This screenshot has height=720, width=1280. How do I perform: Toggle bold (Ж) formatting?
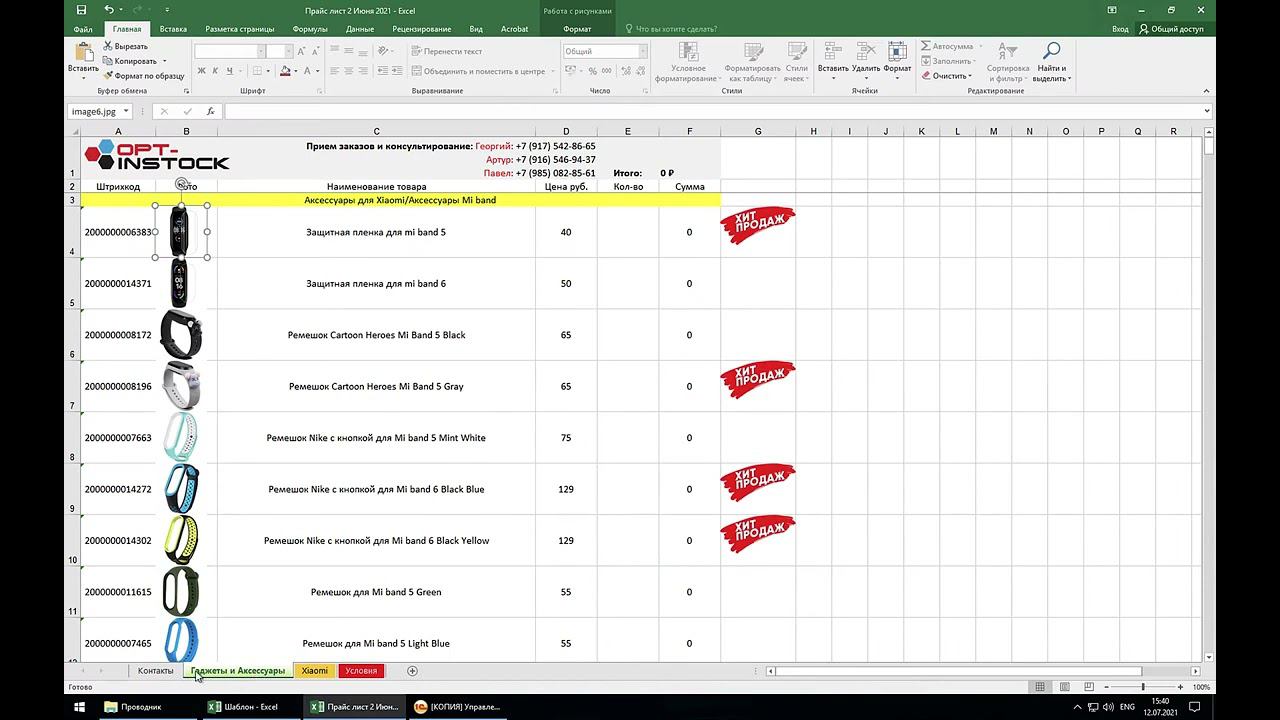pyautogui.click(x=201, y=71)
